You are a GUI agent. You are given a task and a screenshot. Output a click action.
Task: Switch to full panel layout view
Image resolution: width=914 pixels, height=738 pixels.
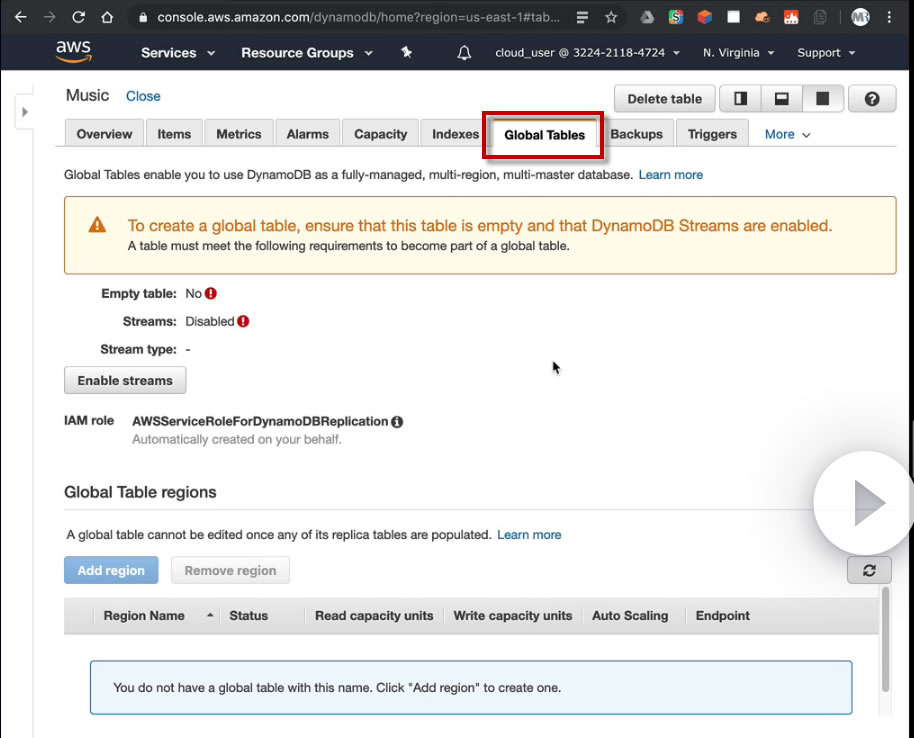click(x=823, y=98)
